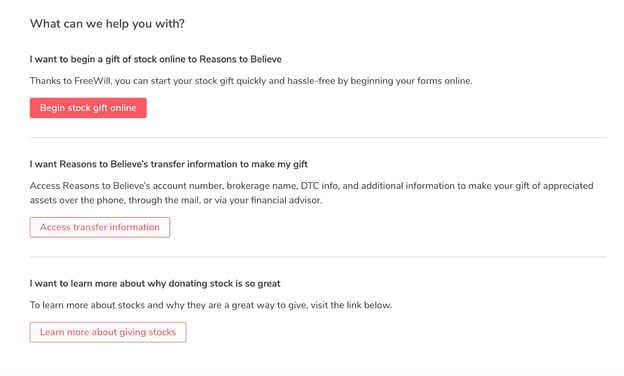Viewport: 624px width, 376px height.
Task: Click the 'begin a gift of stock online' heading
Action: click(156, 59)
